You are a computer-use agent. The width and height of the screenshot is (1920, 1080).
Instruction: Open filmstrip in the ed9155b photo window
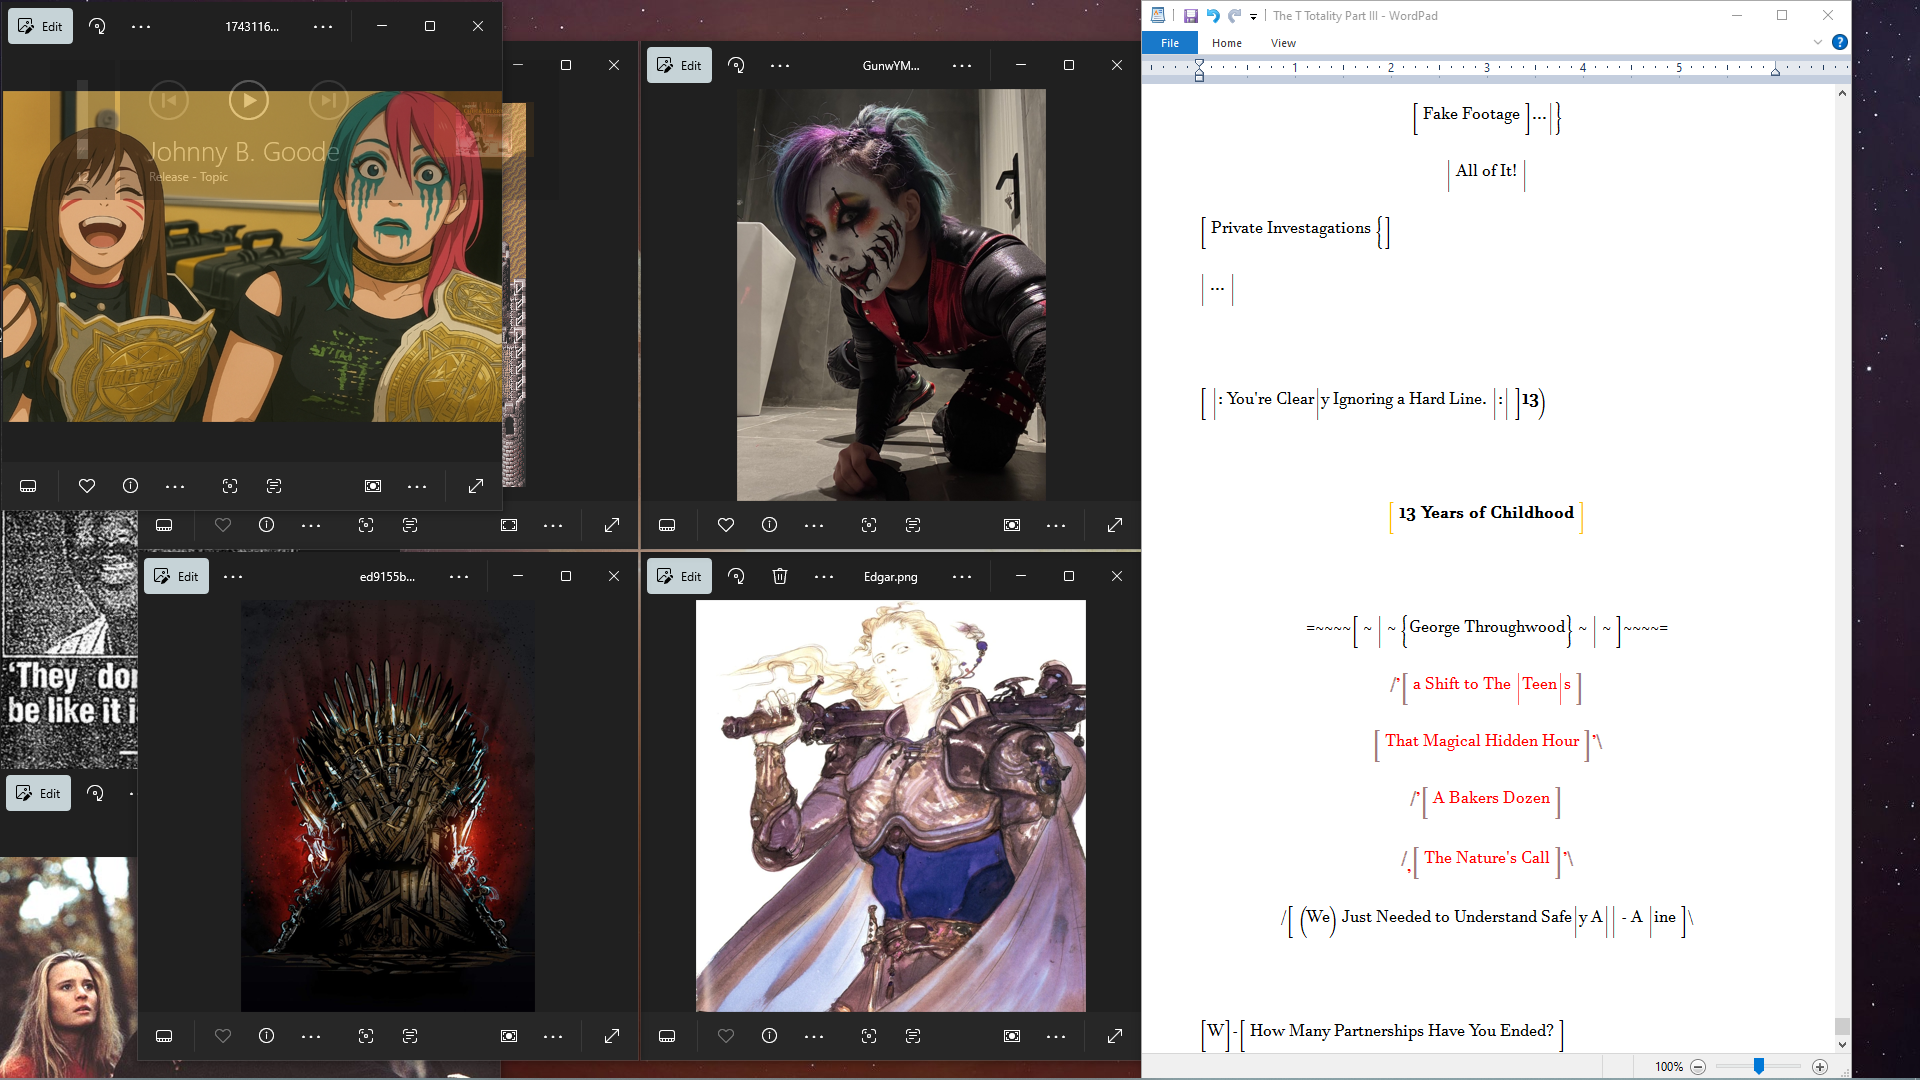[x=164, y=1036]
